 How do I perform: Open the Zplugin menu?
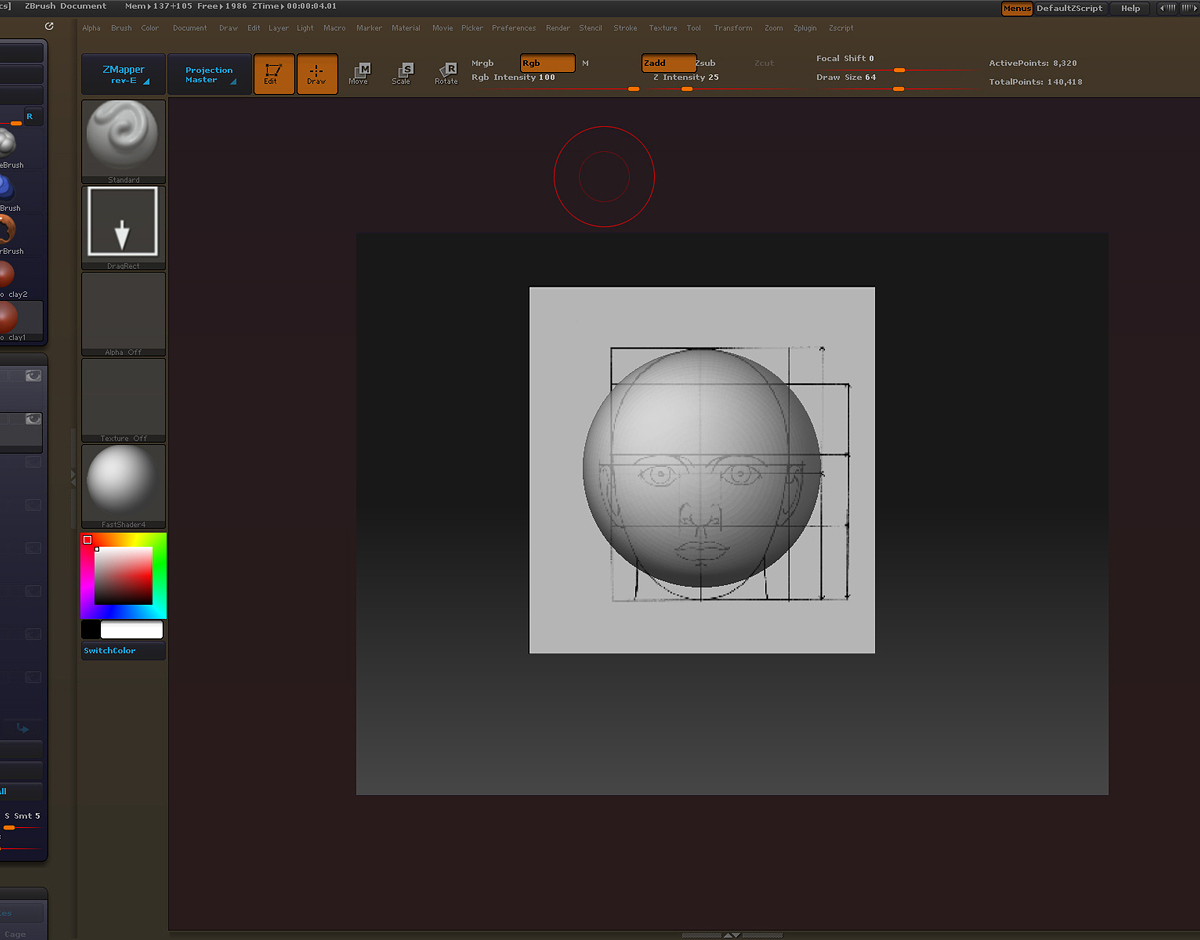tap(805, 28)
